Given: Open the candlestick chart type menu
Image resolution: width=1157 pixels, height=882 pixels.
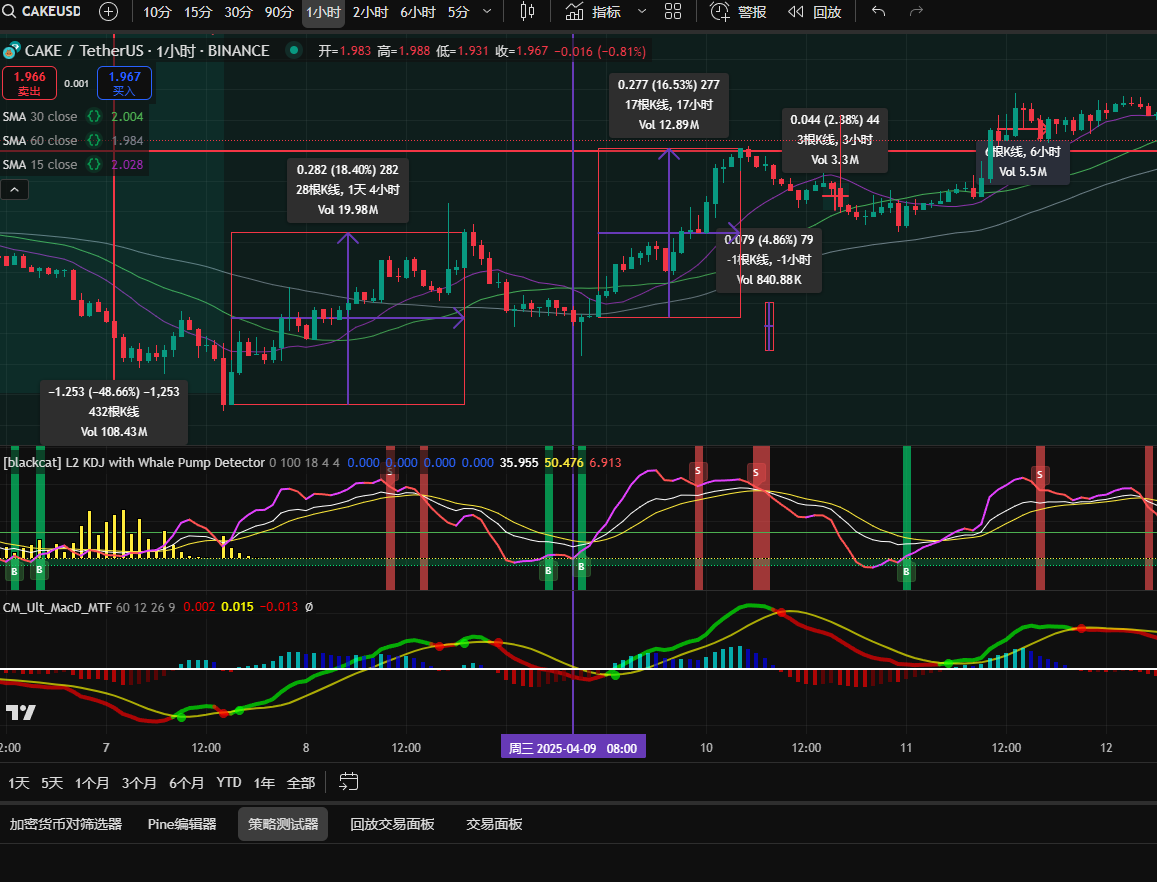Looking at the screenshot, I should [528, 12].
